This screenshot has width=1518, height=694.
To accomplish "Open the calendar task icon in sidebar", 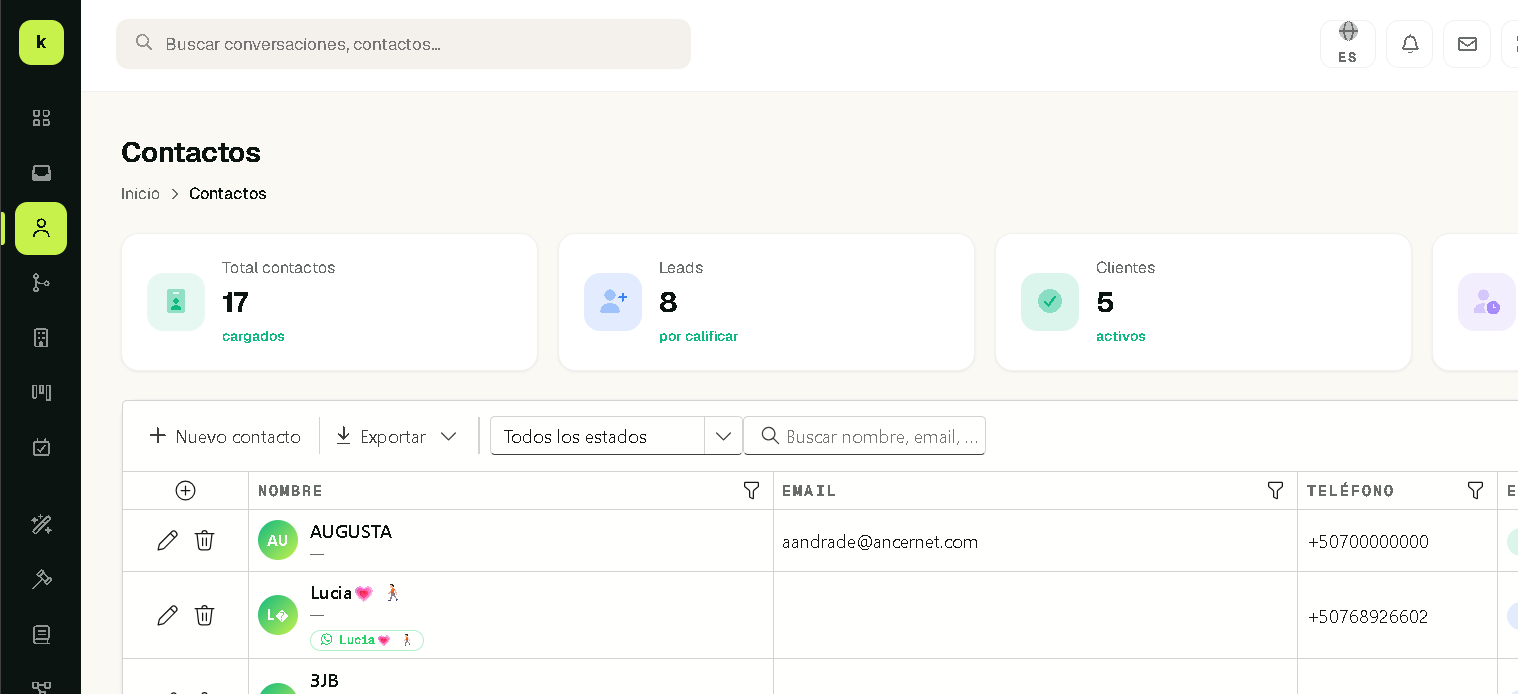I will [x=41, y=447].
